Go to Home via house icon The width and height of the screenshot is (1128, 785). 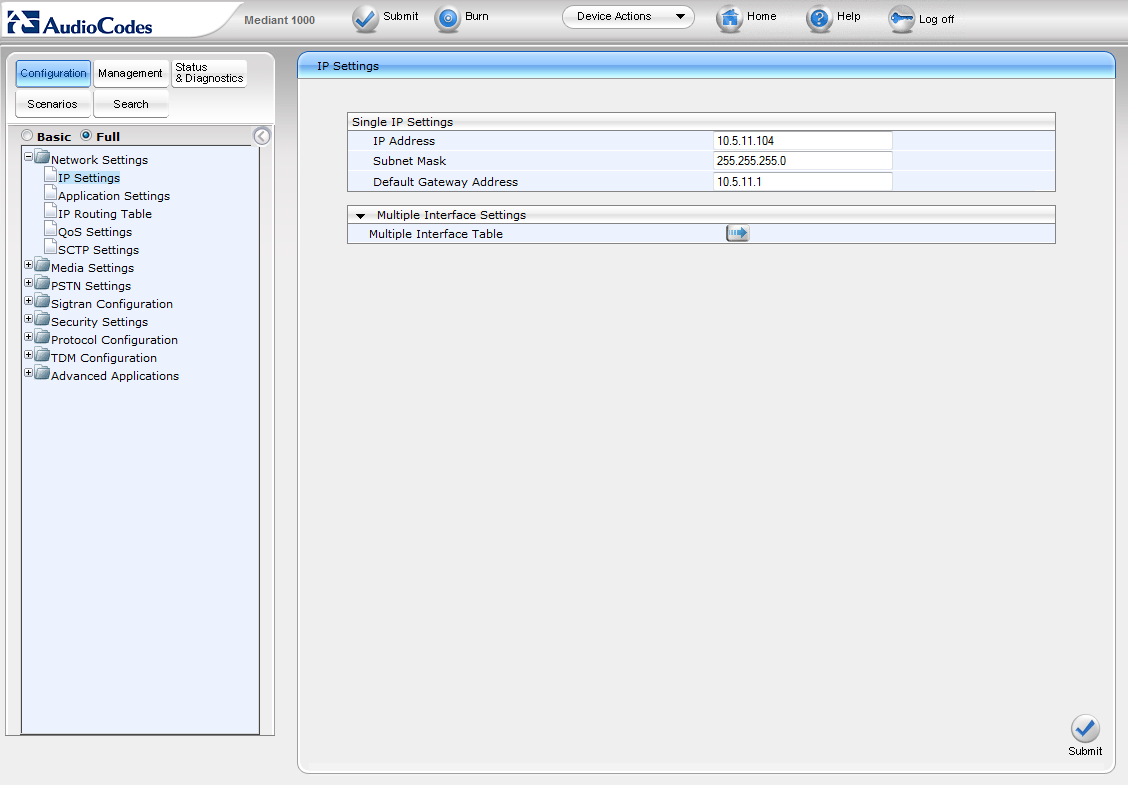[x=730, y=18]
